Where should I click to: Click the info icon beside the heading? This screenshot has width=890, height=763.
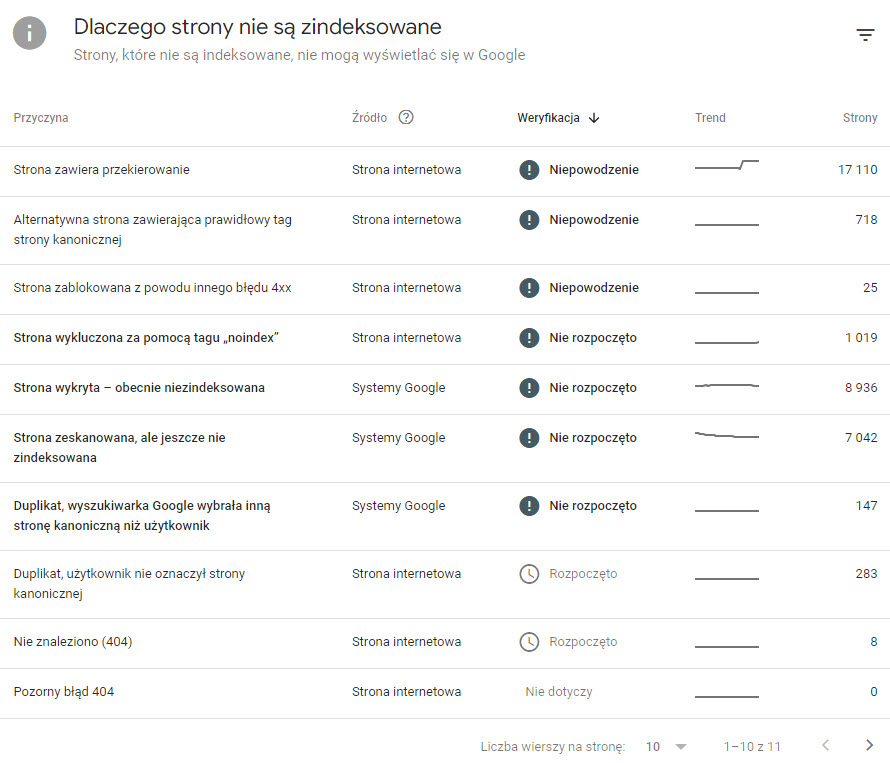click(x=30, y=33)
